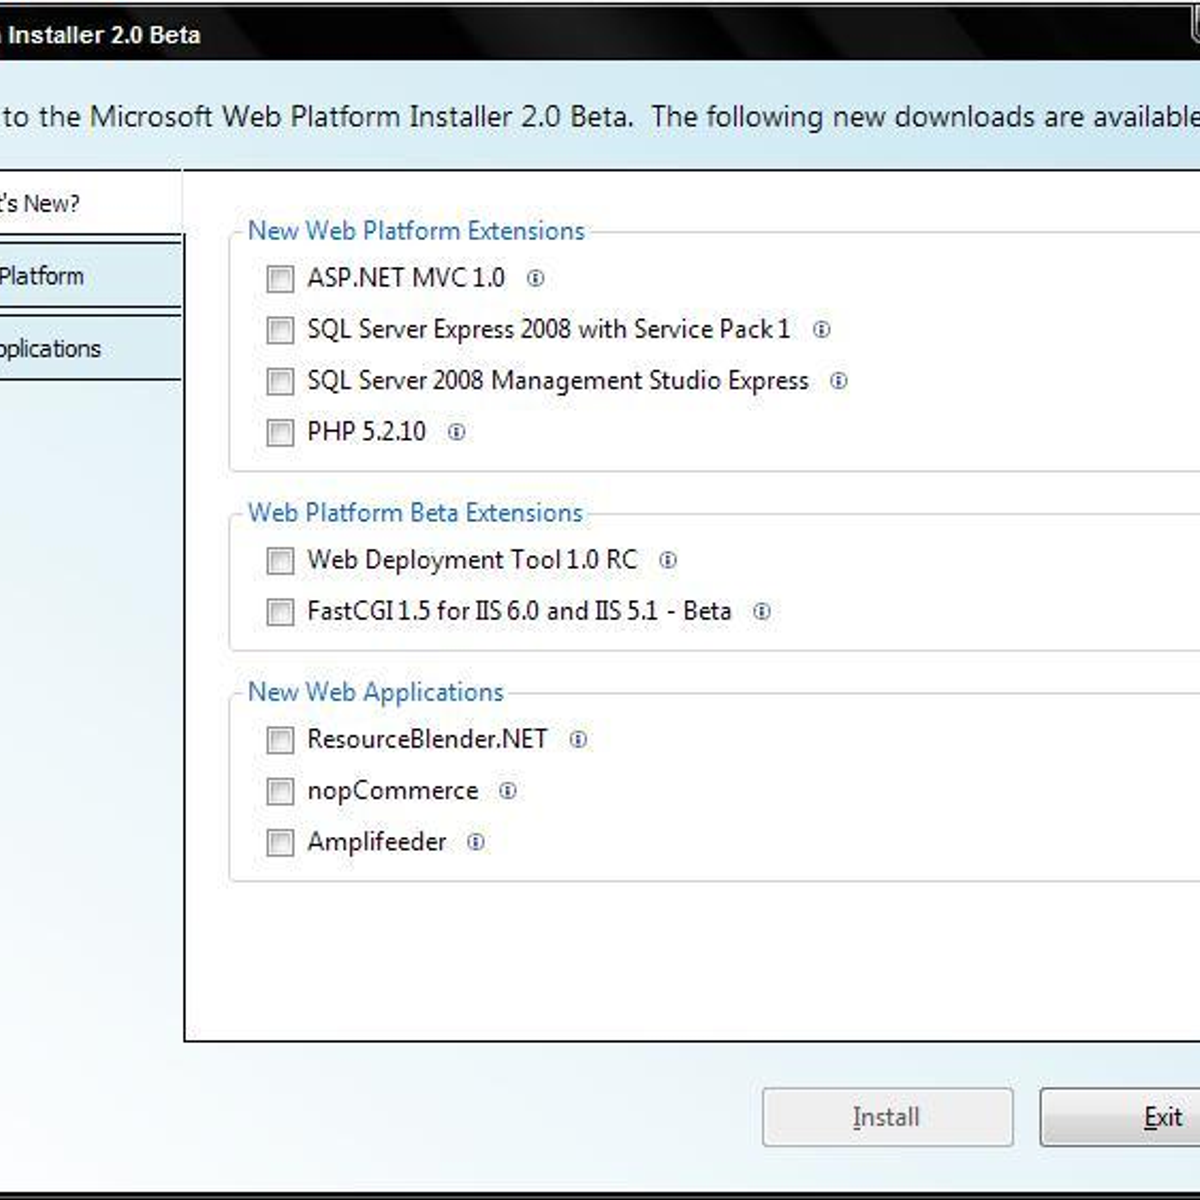Check the Amplifeeder checkbox
1200x1200 pixels.
[280, 842]
